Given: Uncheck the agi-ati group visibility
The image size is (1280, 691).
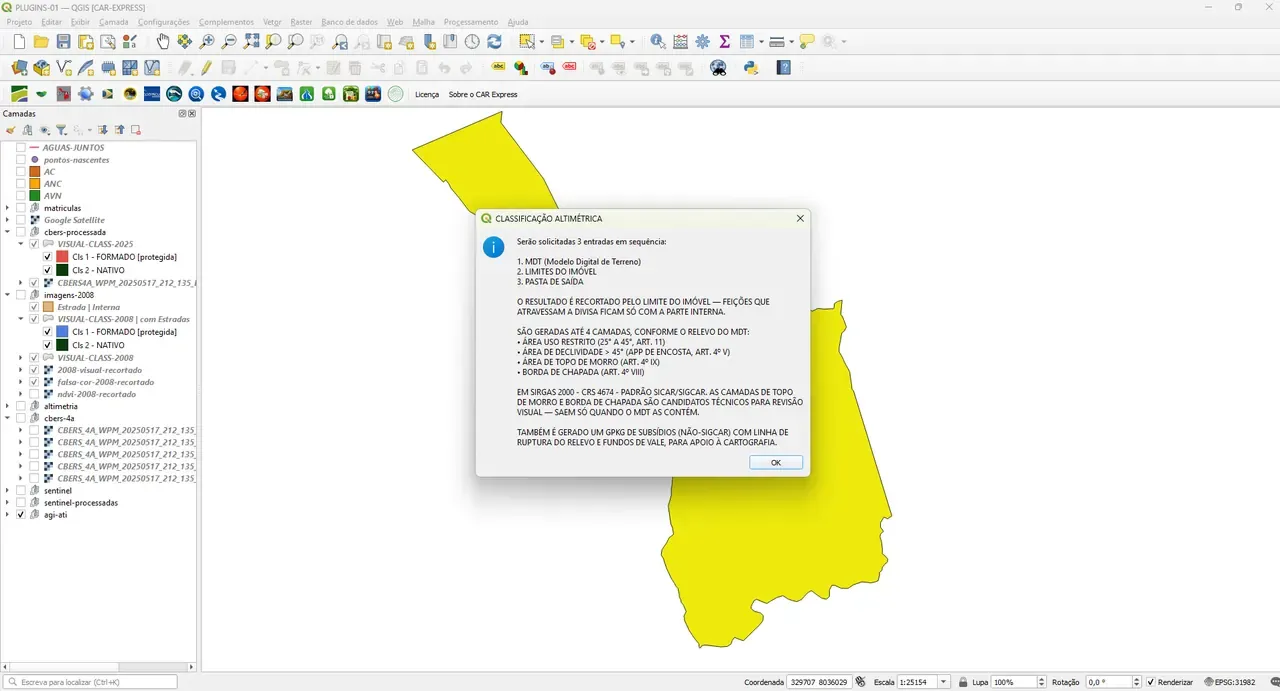Looking at the screenshot, I should point(20,515).
